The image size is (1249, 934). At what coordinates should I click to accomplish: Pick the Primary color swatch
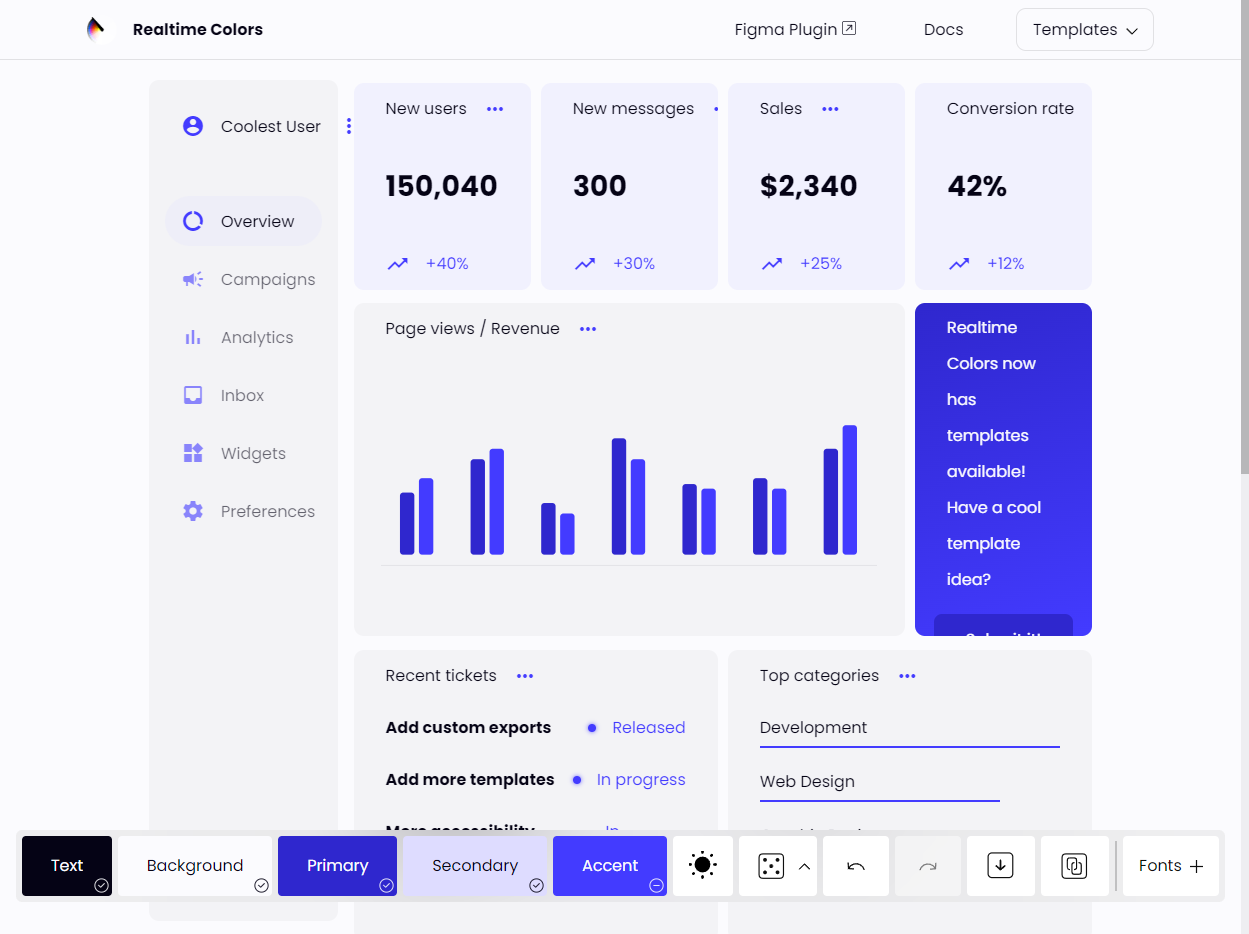click(x=337, y=866)
